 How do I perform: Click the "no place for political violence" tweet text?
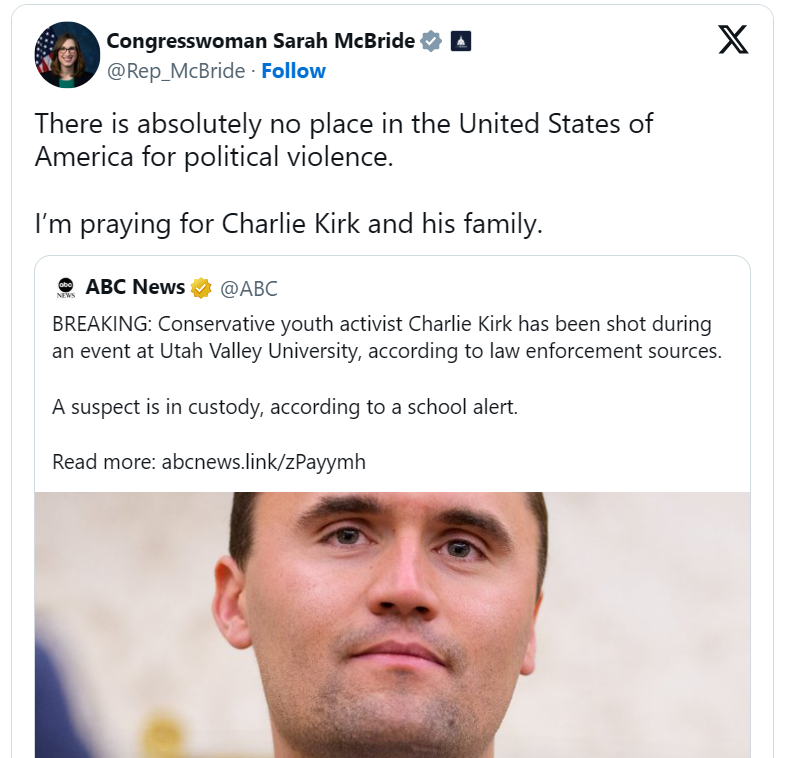344,124
